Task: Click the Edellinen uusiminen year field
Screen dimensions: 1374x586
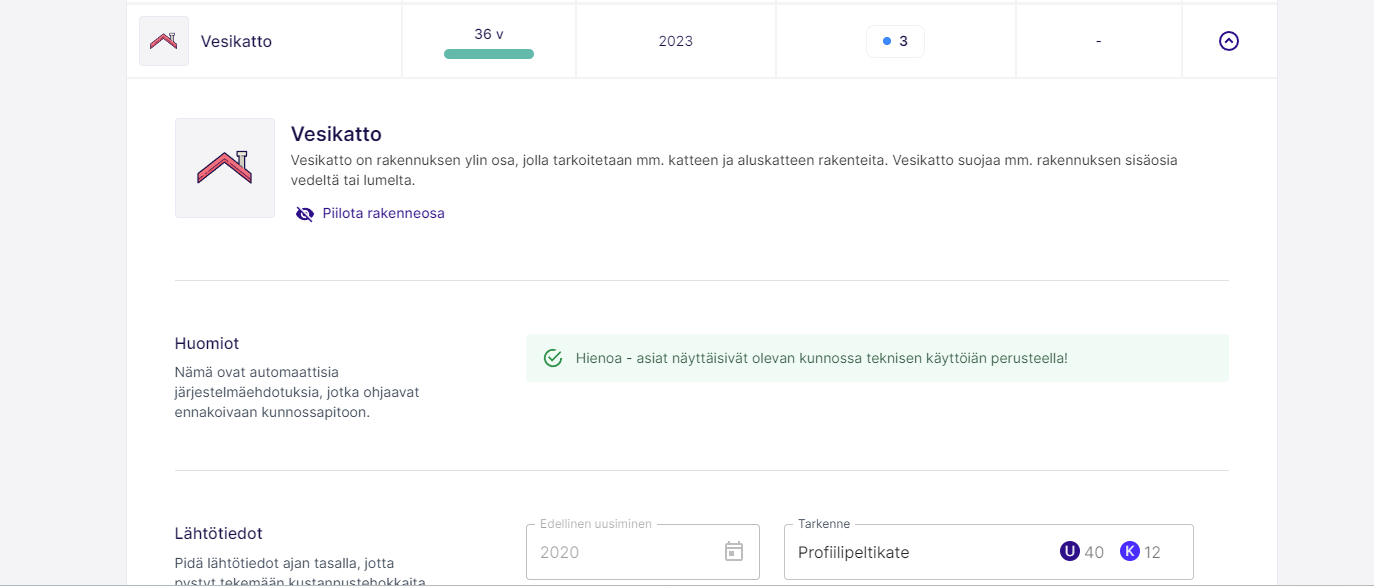Action: (620, 552)
